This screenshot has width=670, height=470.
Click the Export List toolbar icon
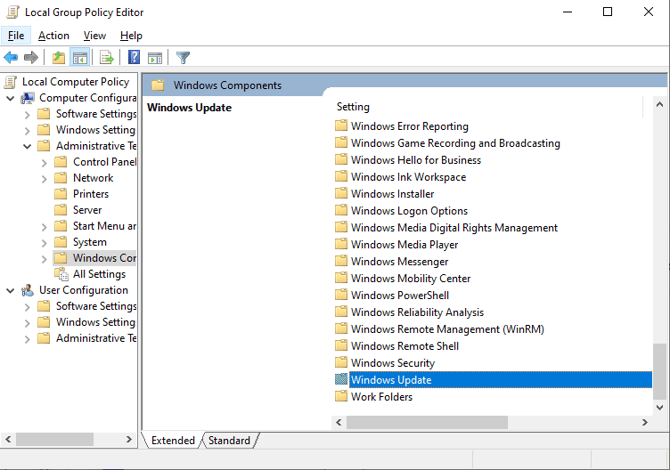click(106, 57)
